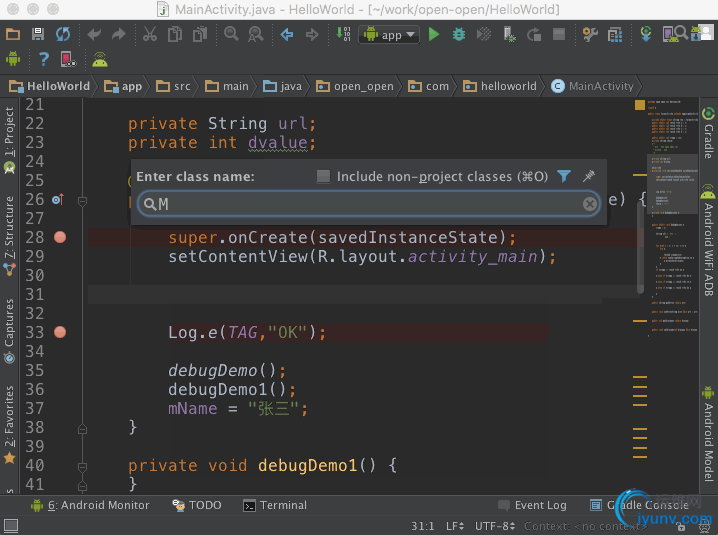Open the app run configuration dropdown
This screenshot has height=535, width=718.
pyautogui.click(x=389, y=35)
